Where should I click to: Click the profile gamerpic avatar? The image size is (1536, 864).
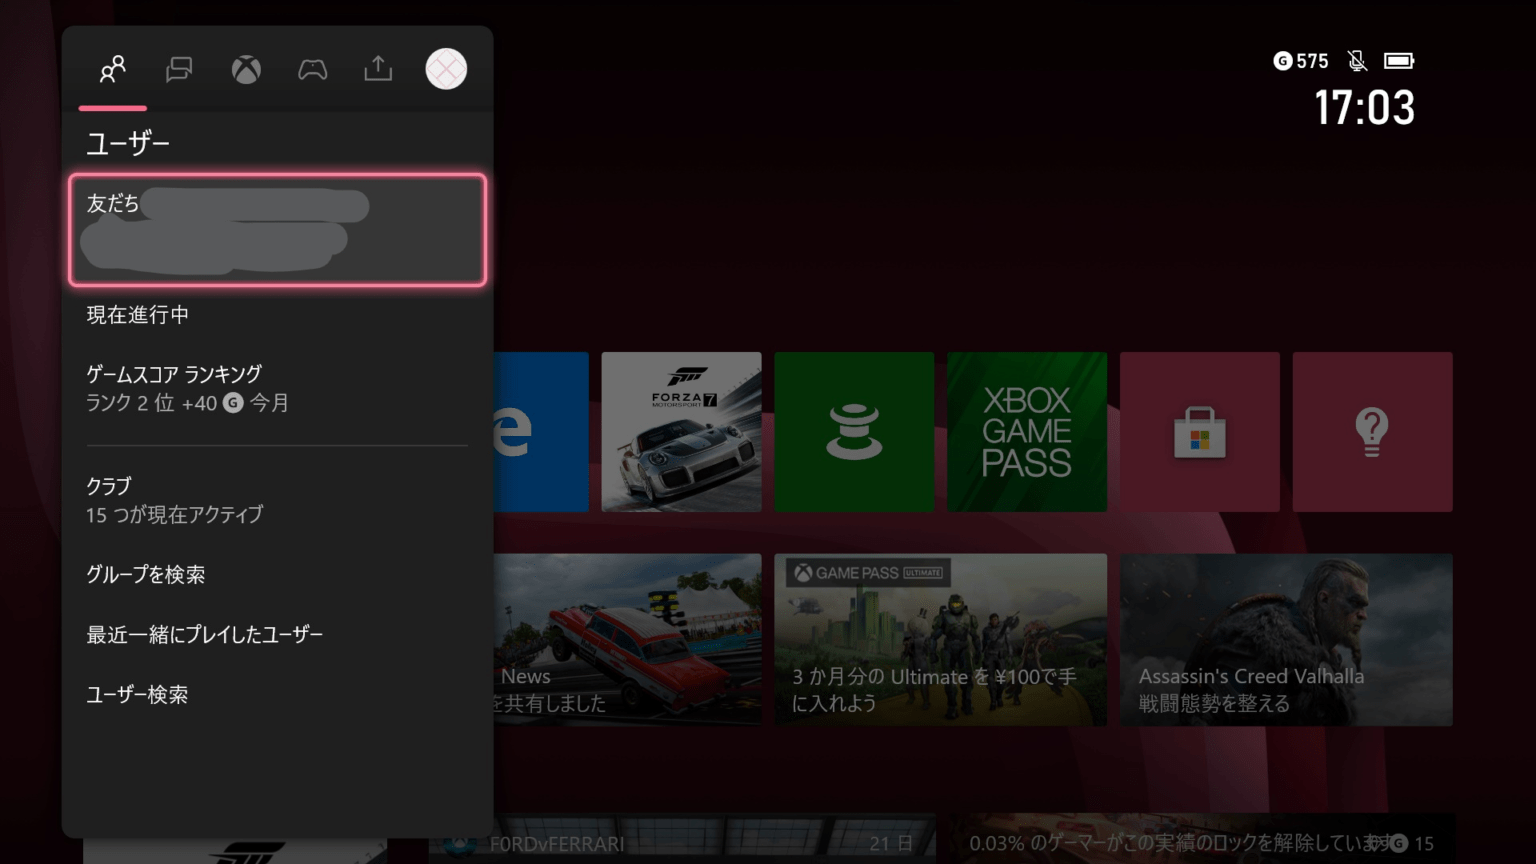pyautogui.click(x=446, y=69)
